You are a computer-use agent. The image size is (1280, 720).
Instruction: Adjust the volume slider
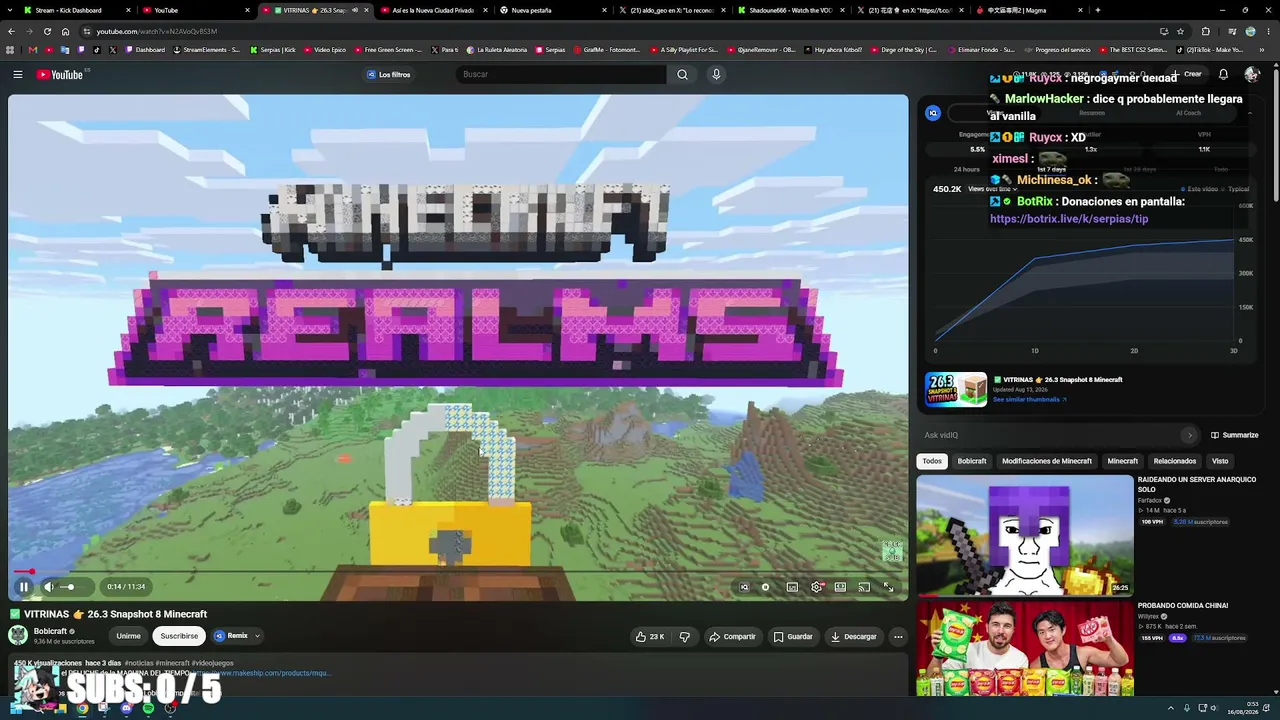[x=70, y=587]
